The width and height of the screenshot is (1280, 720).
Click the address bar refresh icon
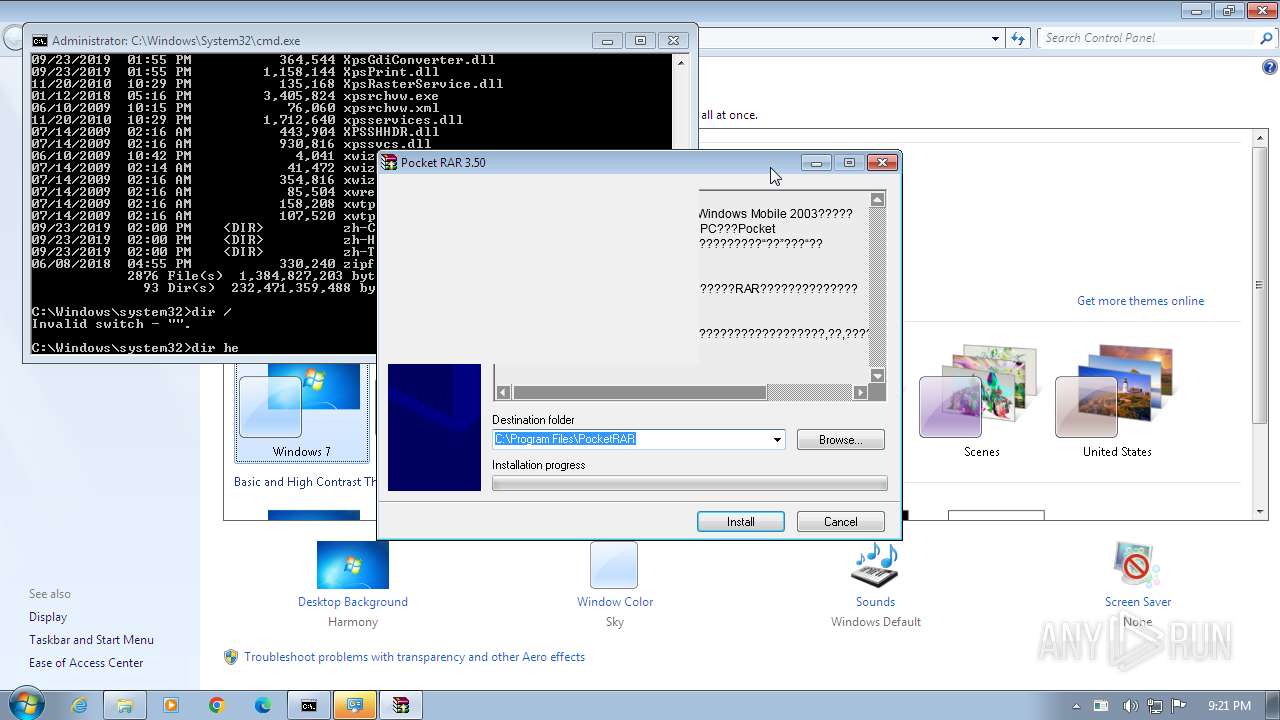[x=1018, y=38]
